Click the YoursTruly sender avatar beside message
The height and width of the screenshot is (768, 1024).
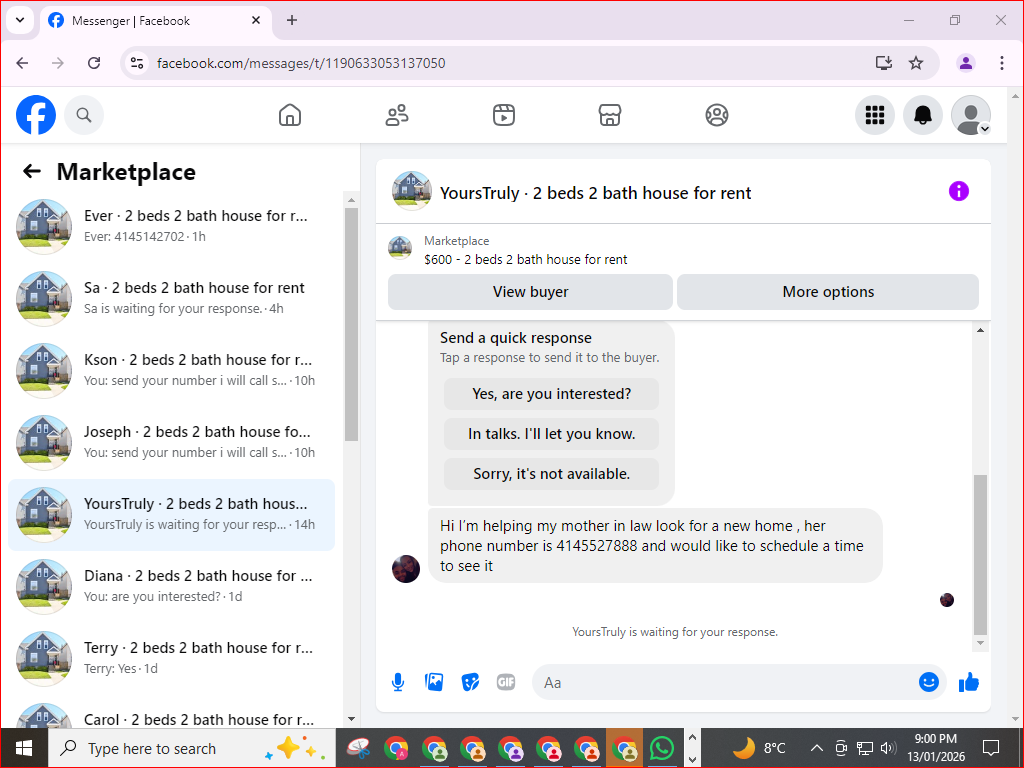(x=406, y=569)
